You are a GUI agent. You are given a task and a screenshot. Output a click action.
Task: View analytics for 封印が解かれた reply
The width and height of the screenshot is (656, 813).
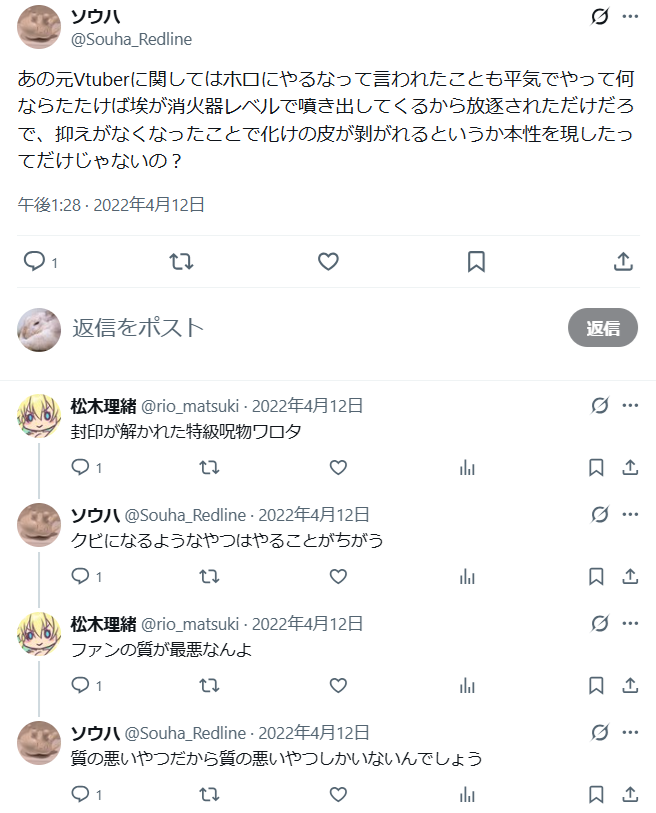tap(467, 468)
